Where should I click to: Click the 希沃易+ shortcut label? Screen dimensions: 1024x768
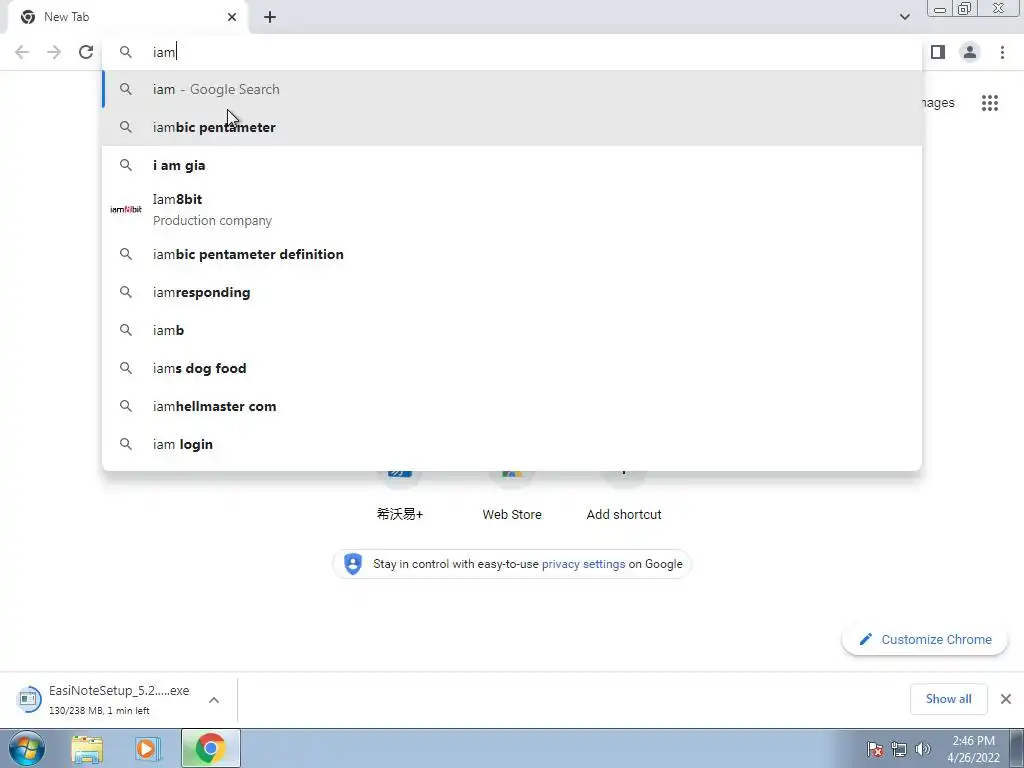[x=400, y=514]
